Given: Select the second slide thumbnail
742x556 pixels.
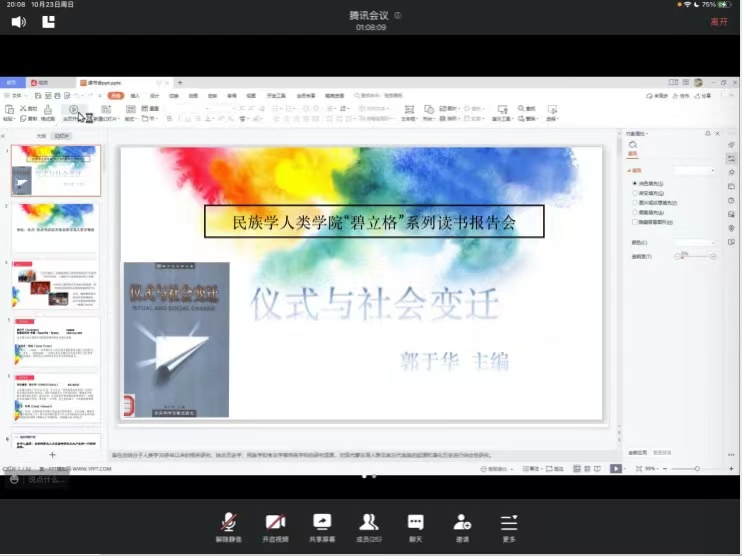Looking at the screenshot, I should [56, 226].
